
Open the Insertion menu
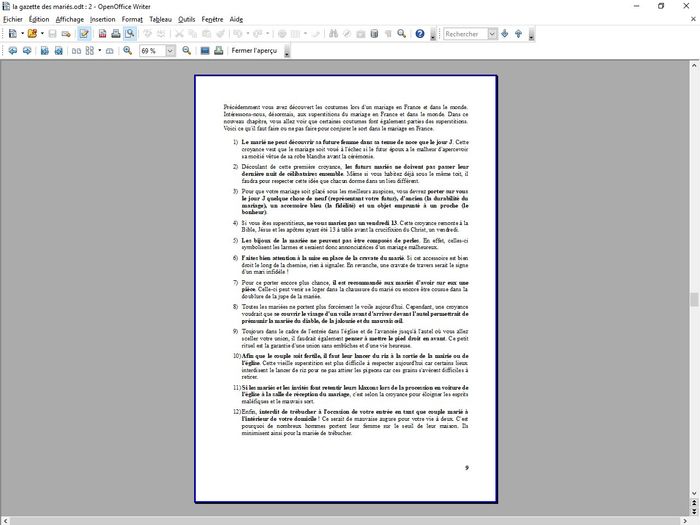click(x=103, y=19)
